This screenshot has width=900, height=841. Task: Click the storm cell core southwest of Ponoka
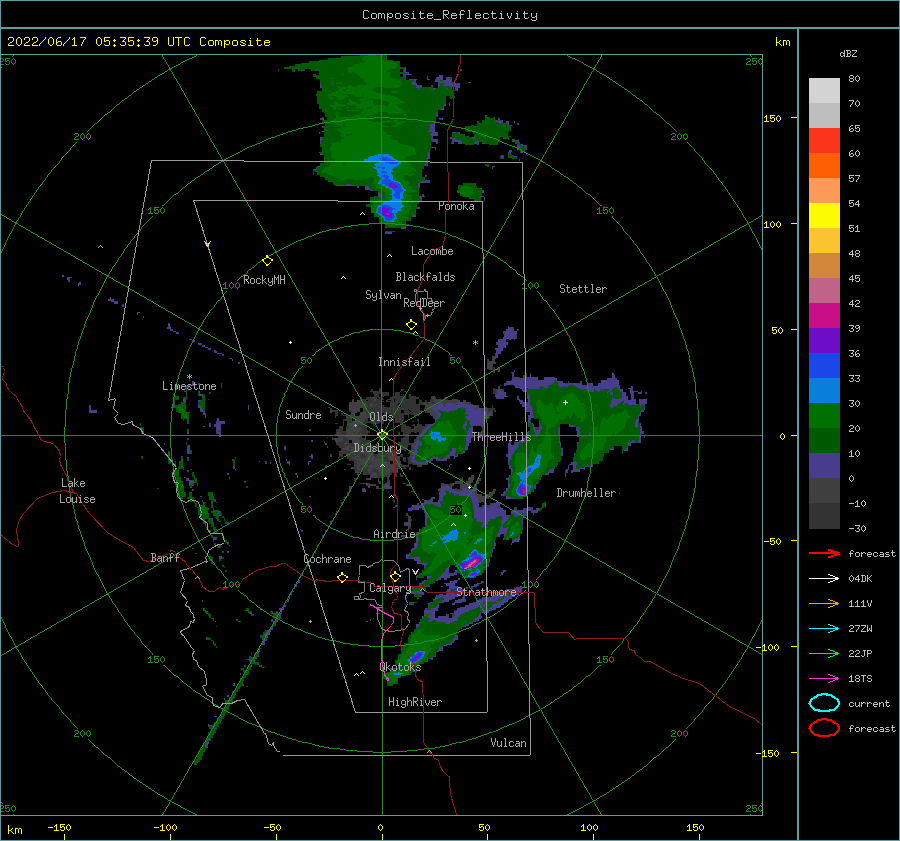coord(387,212)
